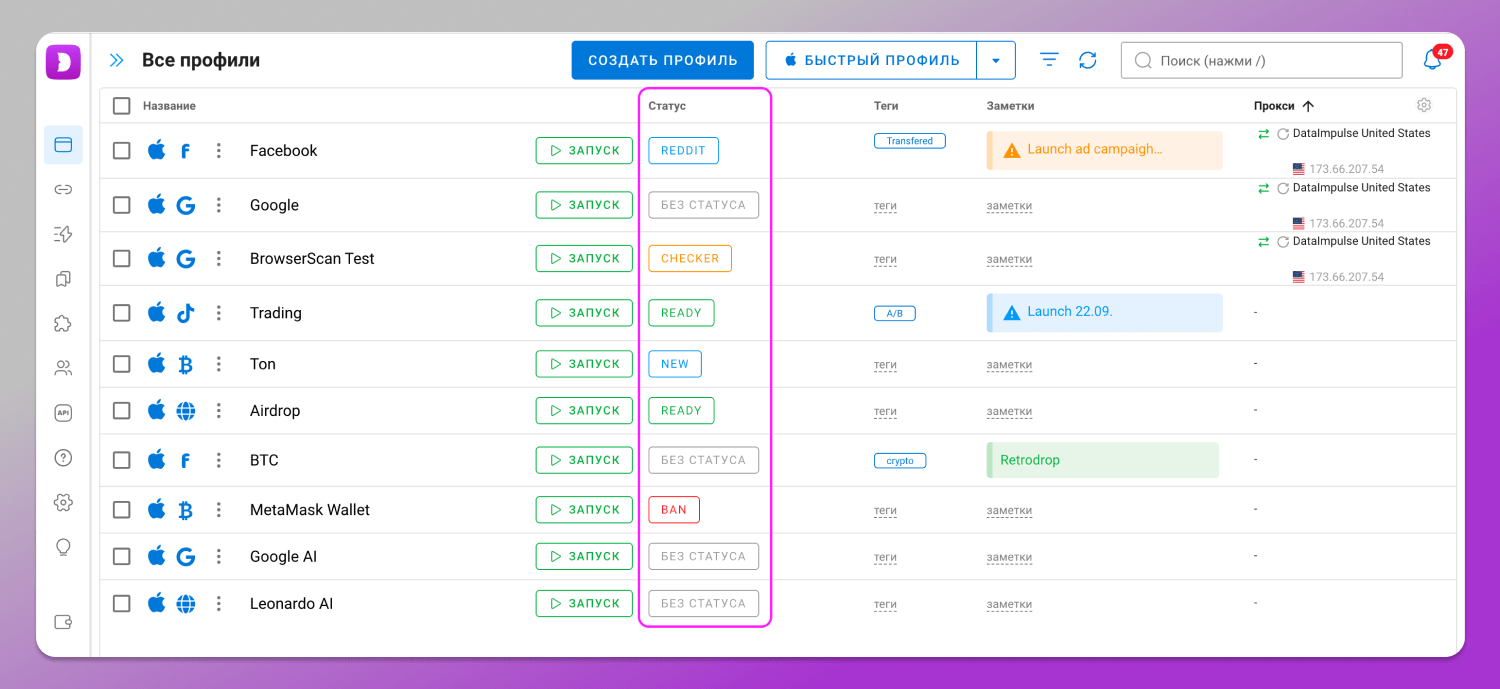Launch the Google AI profile with ЗАПУСК
Image resolution: width=1500 pixels, height=689 pixels.
584,556
